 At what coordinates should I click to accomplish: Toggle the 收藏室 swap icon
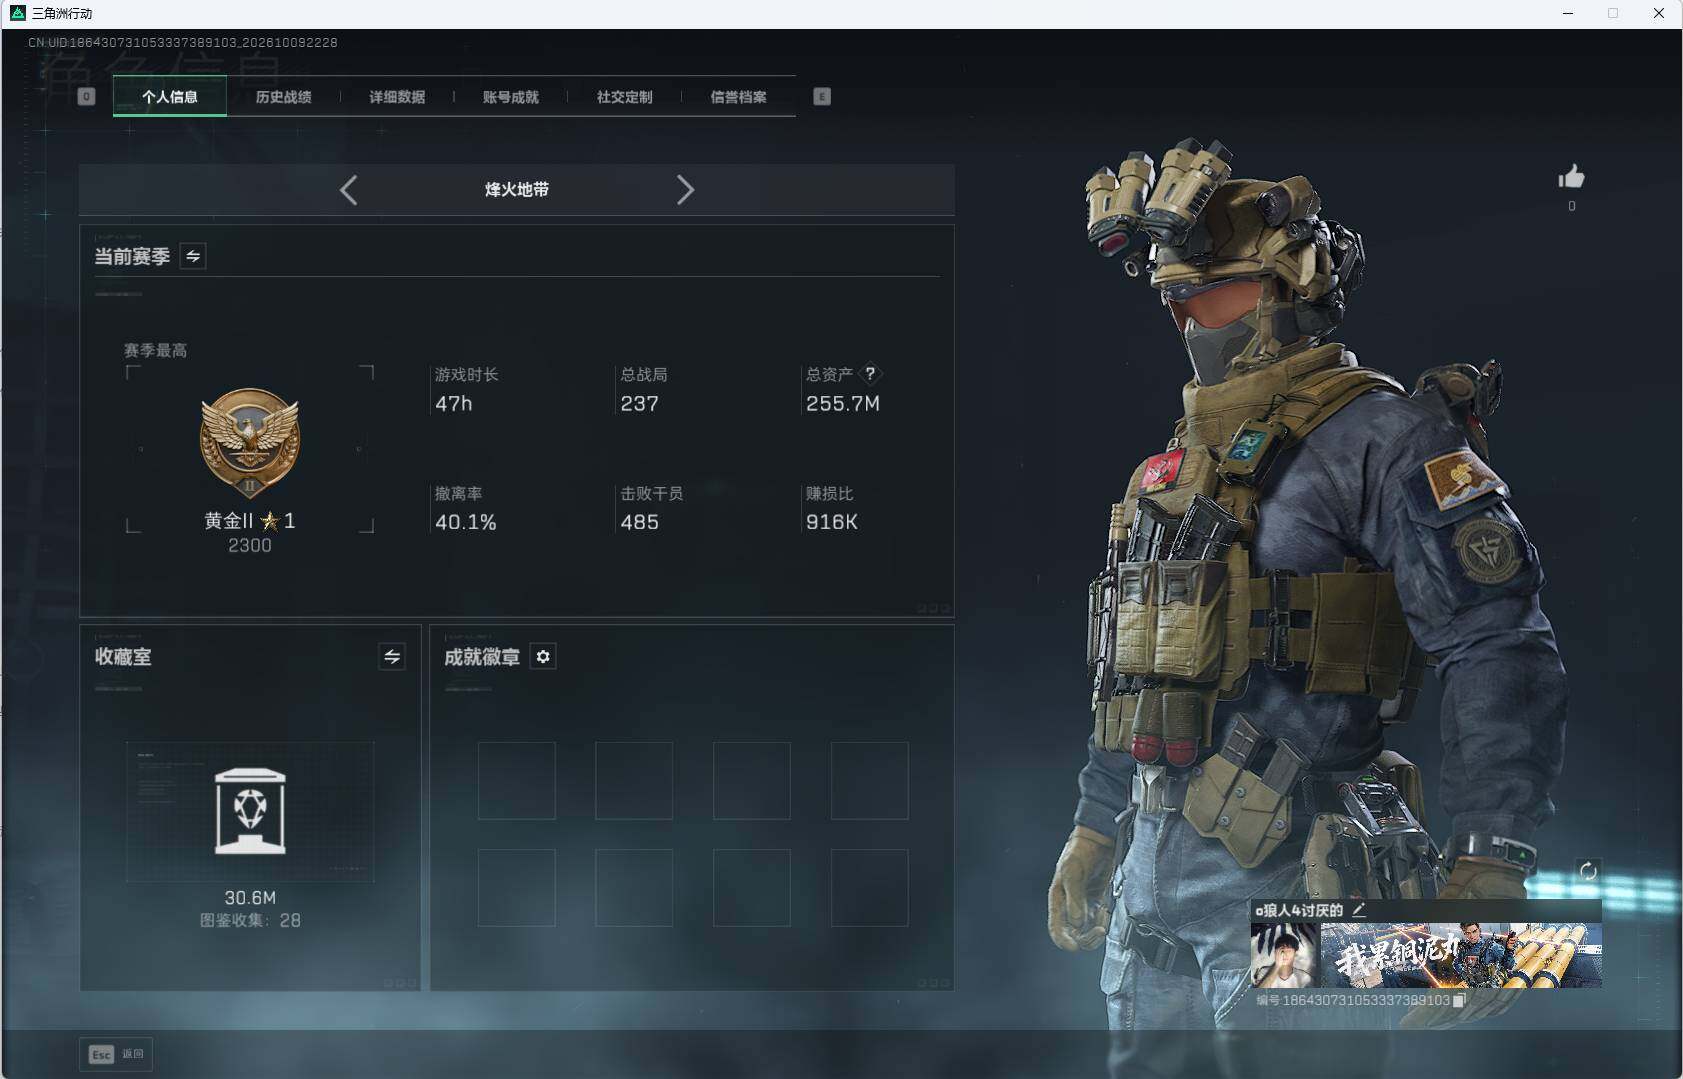click(x=392, y=657)
